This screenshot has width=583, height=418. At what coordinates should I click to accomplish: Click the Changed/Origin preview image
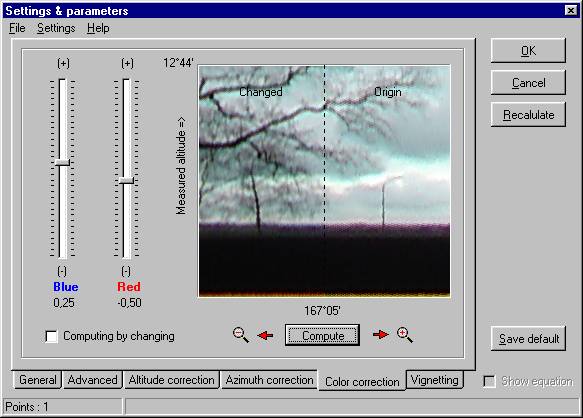pyautogui.click(x=324, y=181)
